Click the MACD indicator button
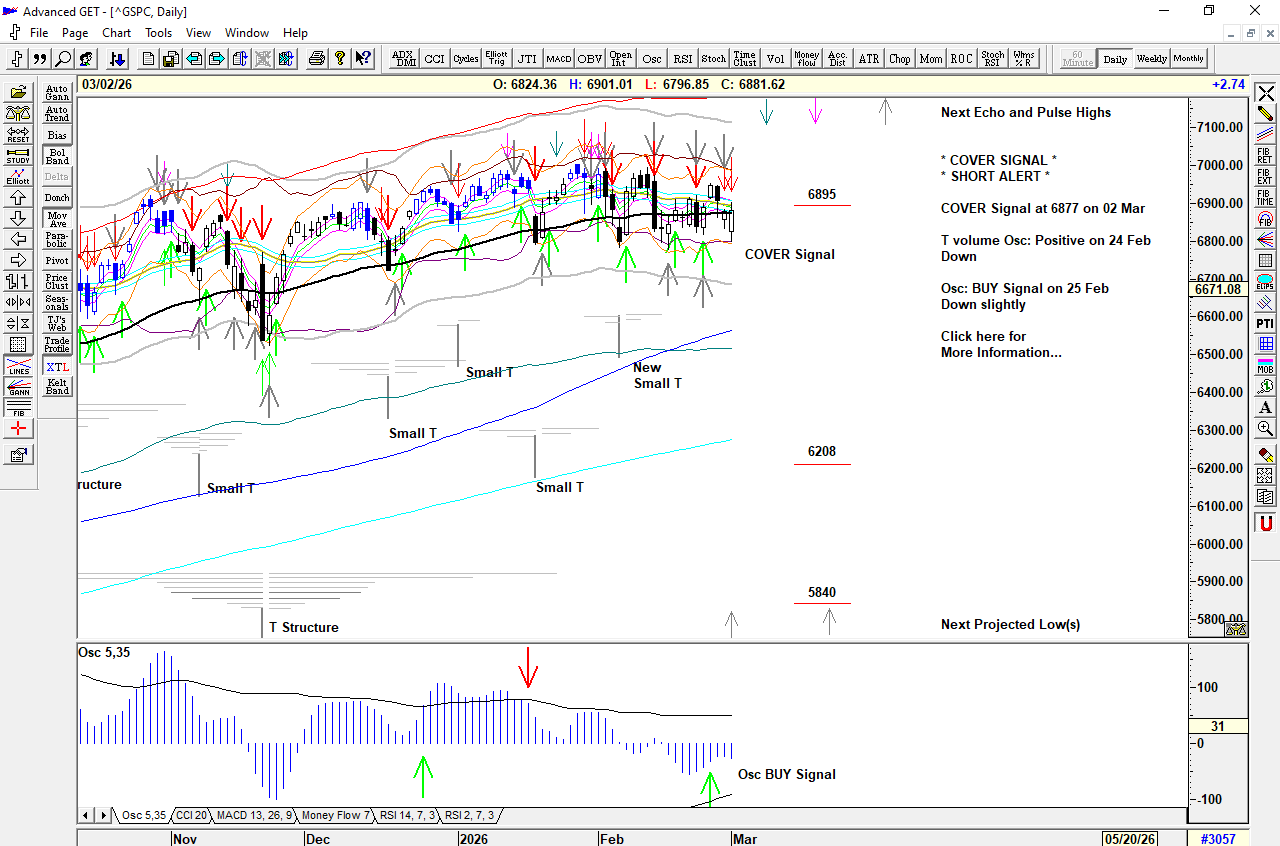Screen dimensions: 1280x846 (x=558, y=59)
